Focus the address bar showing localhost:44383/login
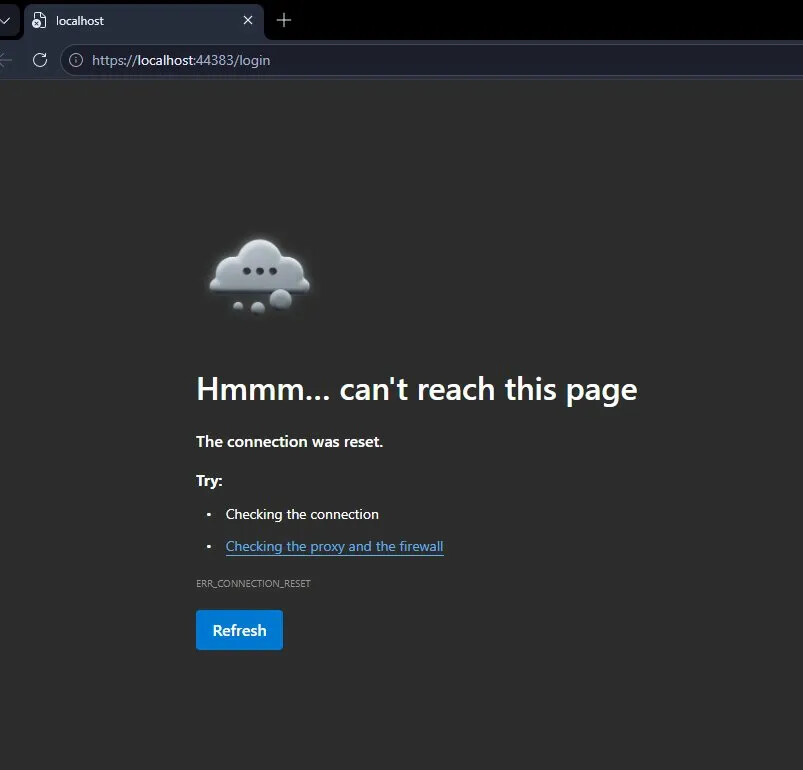Viewport: 803px width, 770px height. (450, 60)
